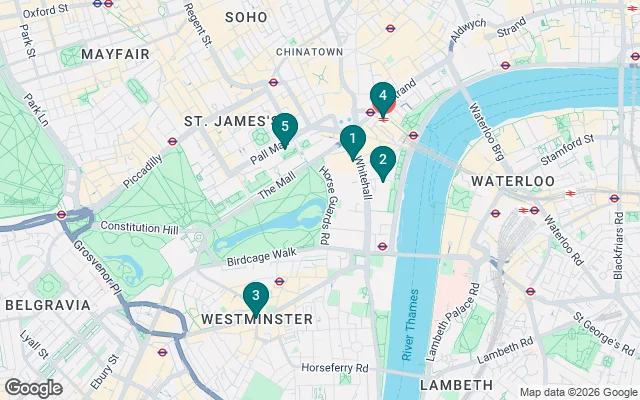Viewport: 640px width, 400px height.
Task: Click the Underground icon near Ebury St
Action: tap(162, 352)
